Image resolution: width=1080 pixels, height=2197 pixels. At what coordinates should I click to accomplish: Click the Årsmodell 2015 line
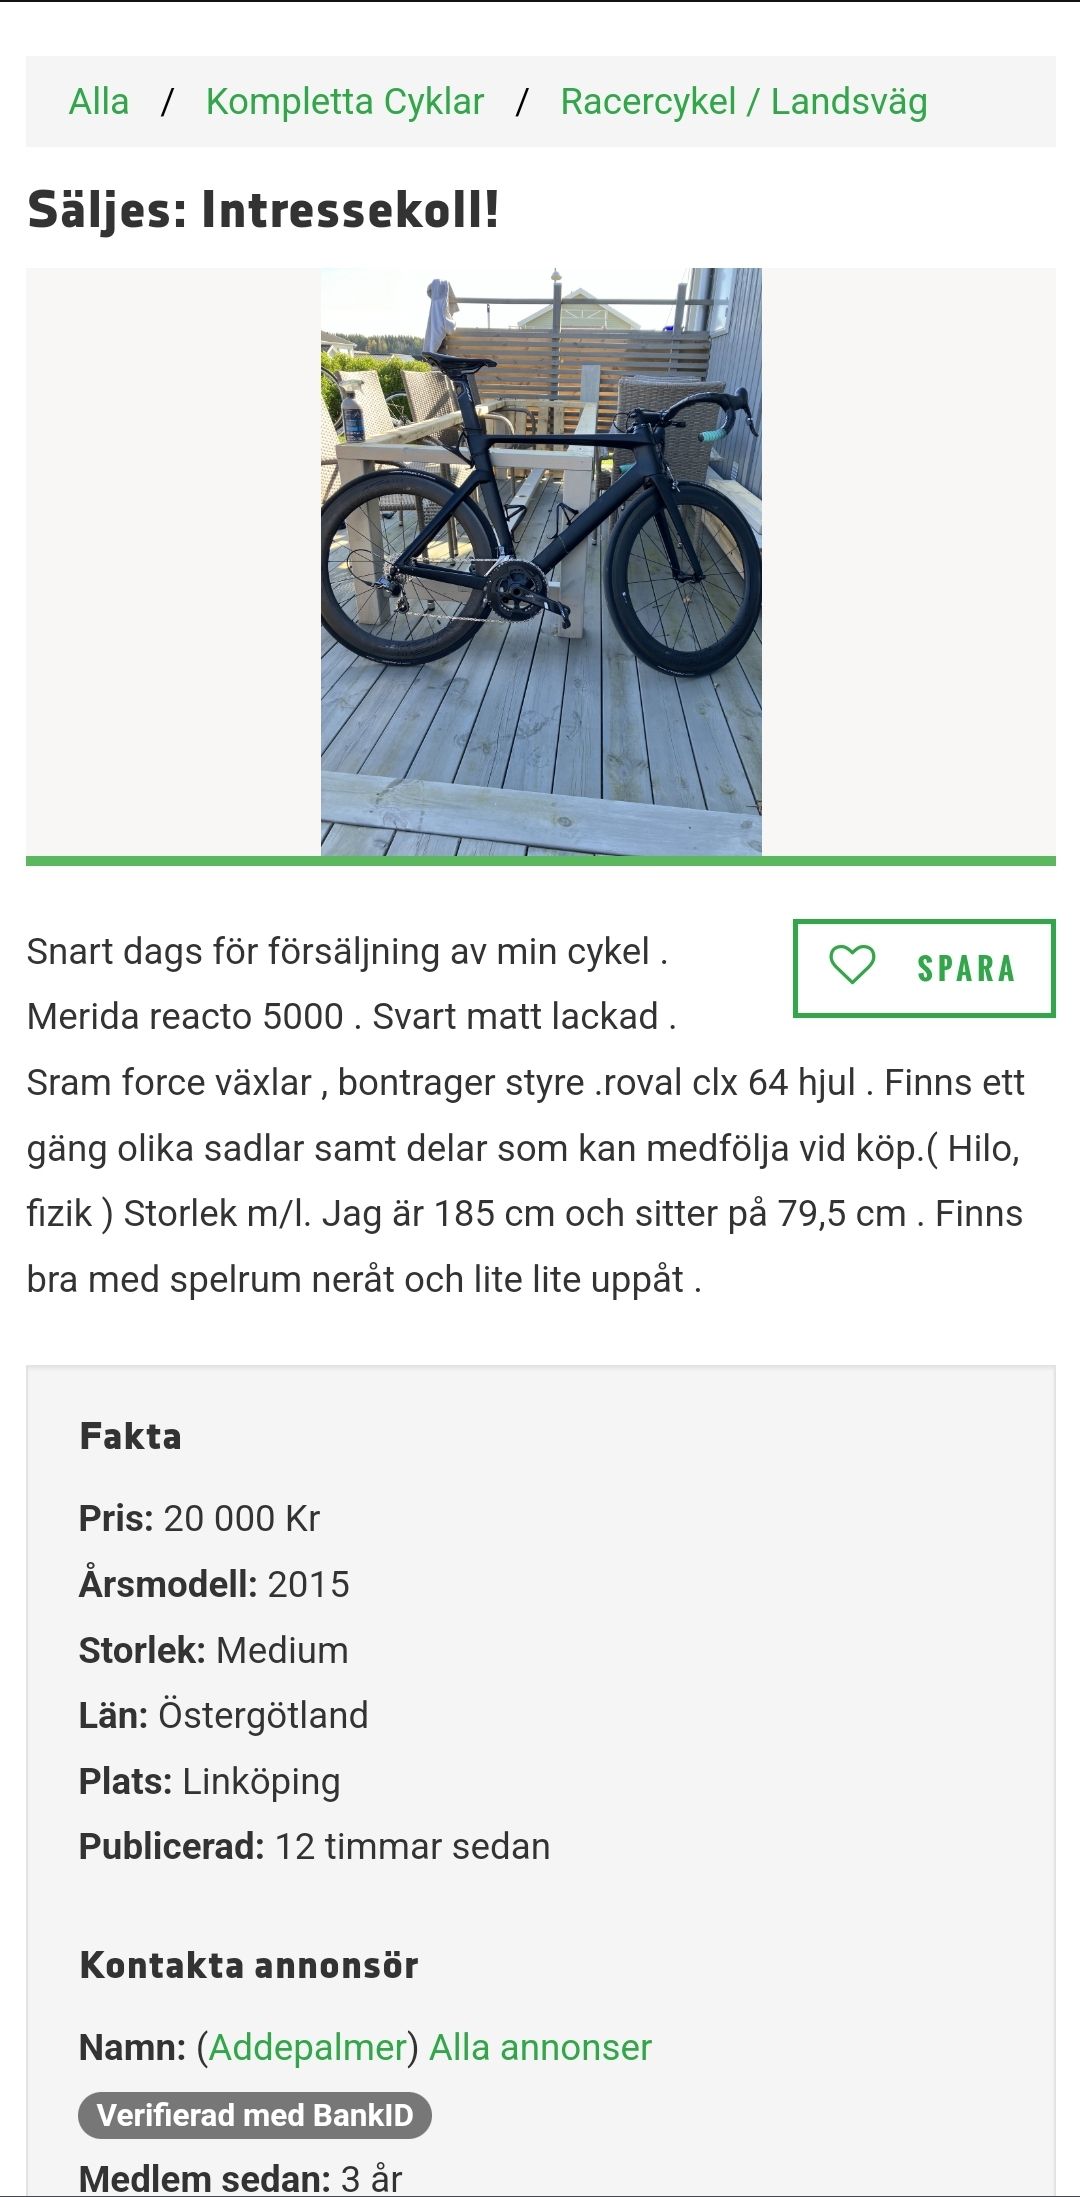215,1584
